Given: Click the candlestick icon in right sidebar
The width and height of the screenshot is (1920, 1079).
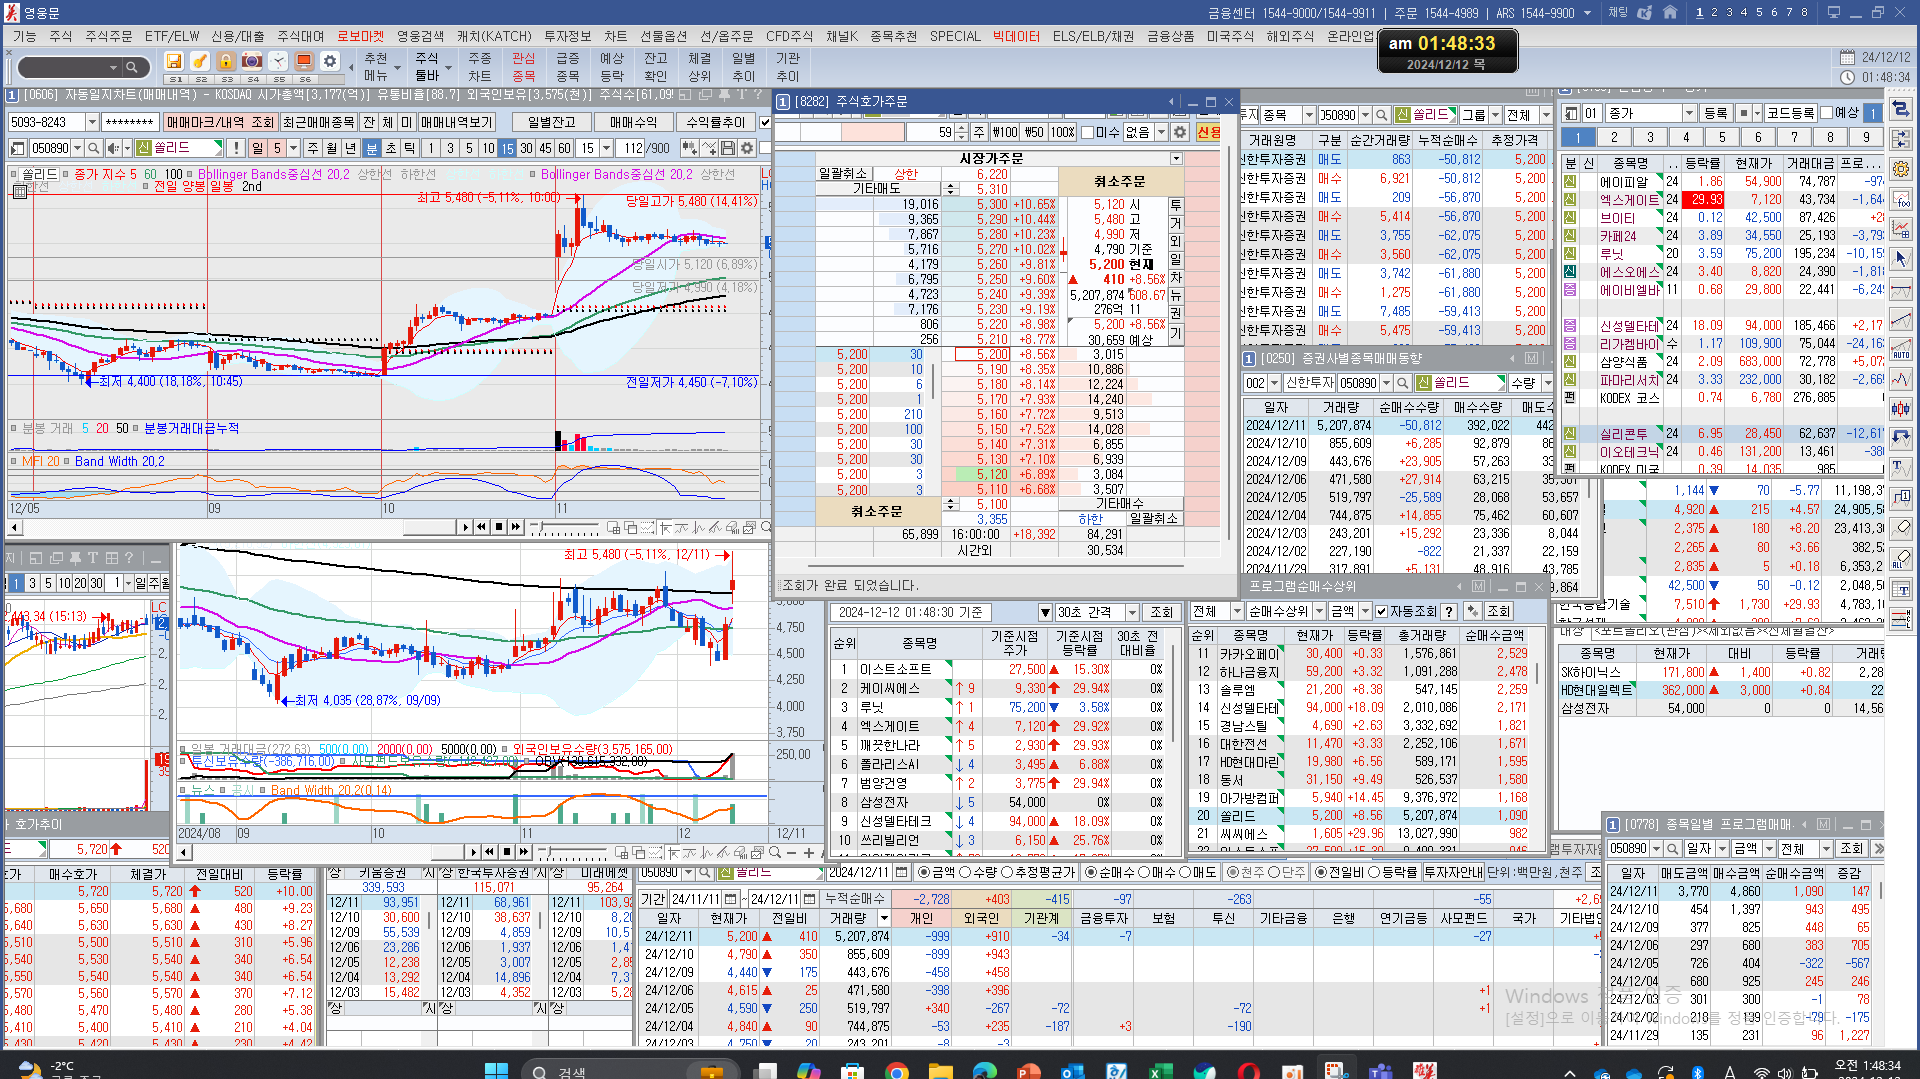Looking at the screenshot, I should pos(1900,408).
